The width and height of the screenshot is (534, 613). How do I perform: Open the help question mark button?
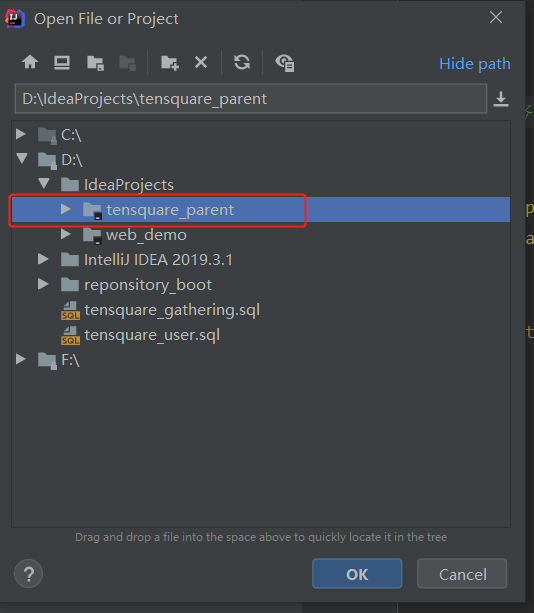[x=28, y=574]
